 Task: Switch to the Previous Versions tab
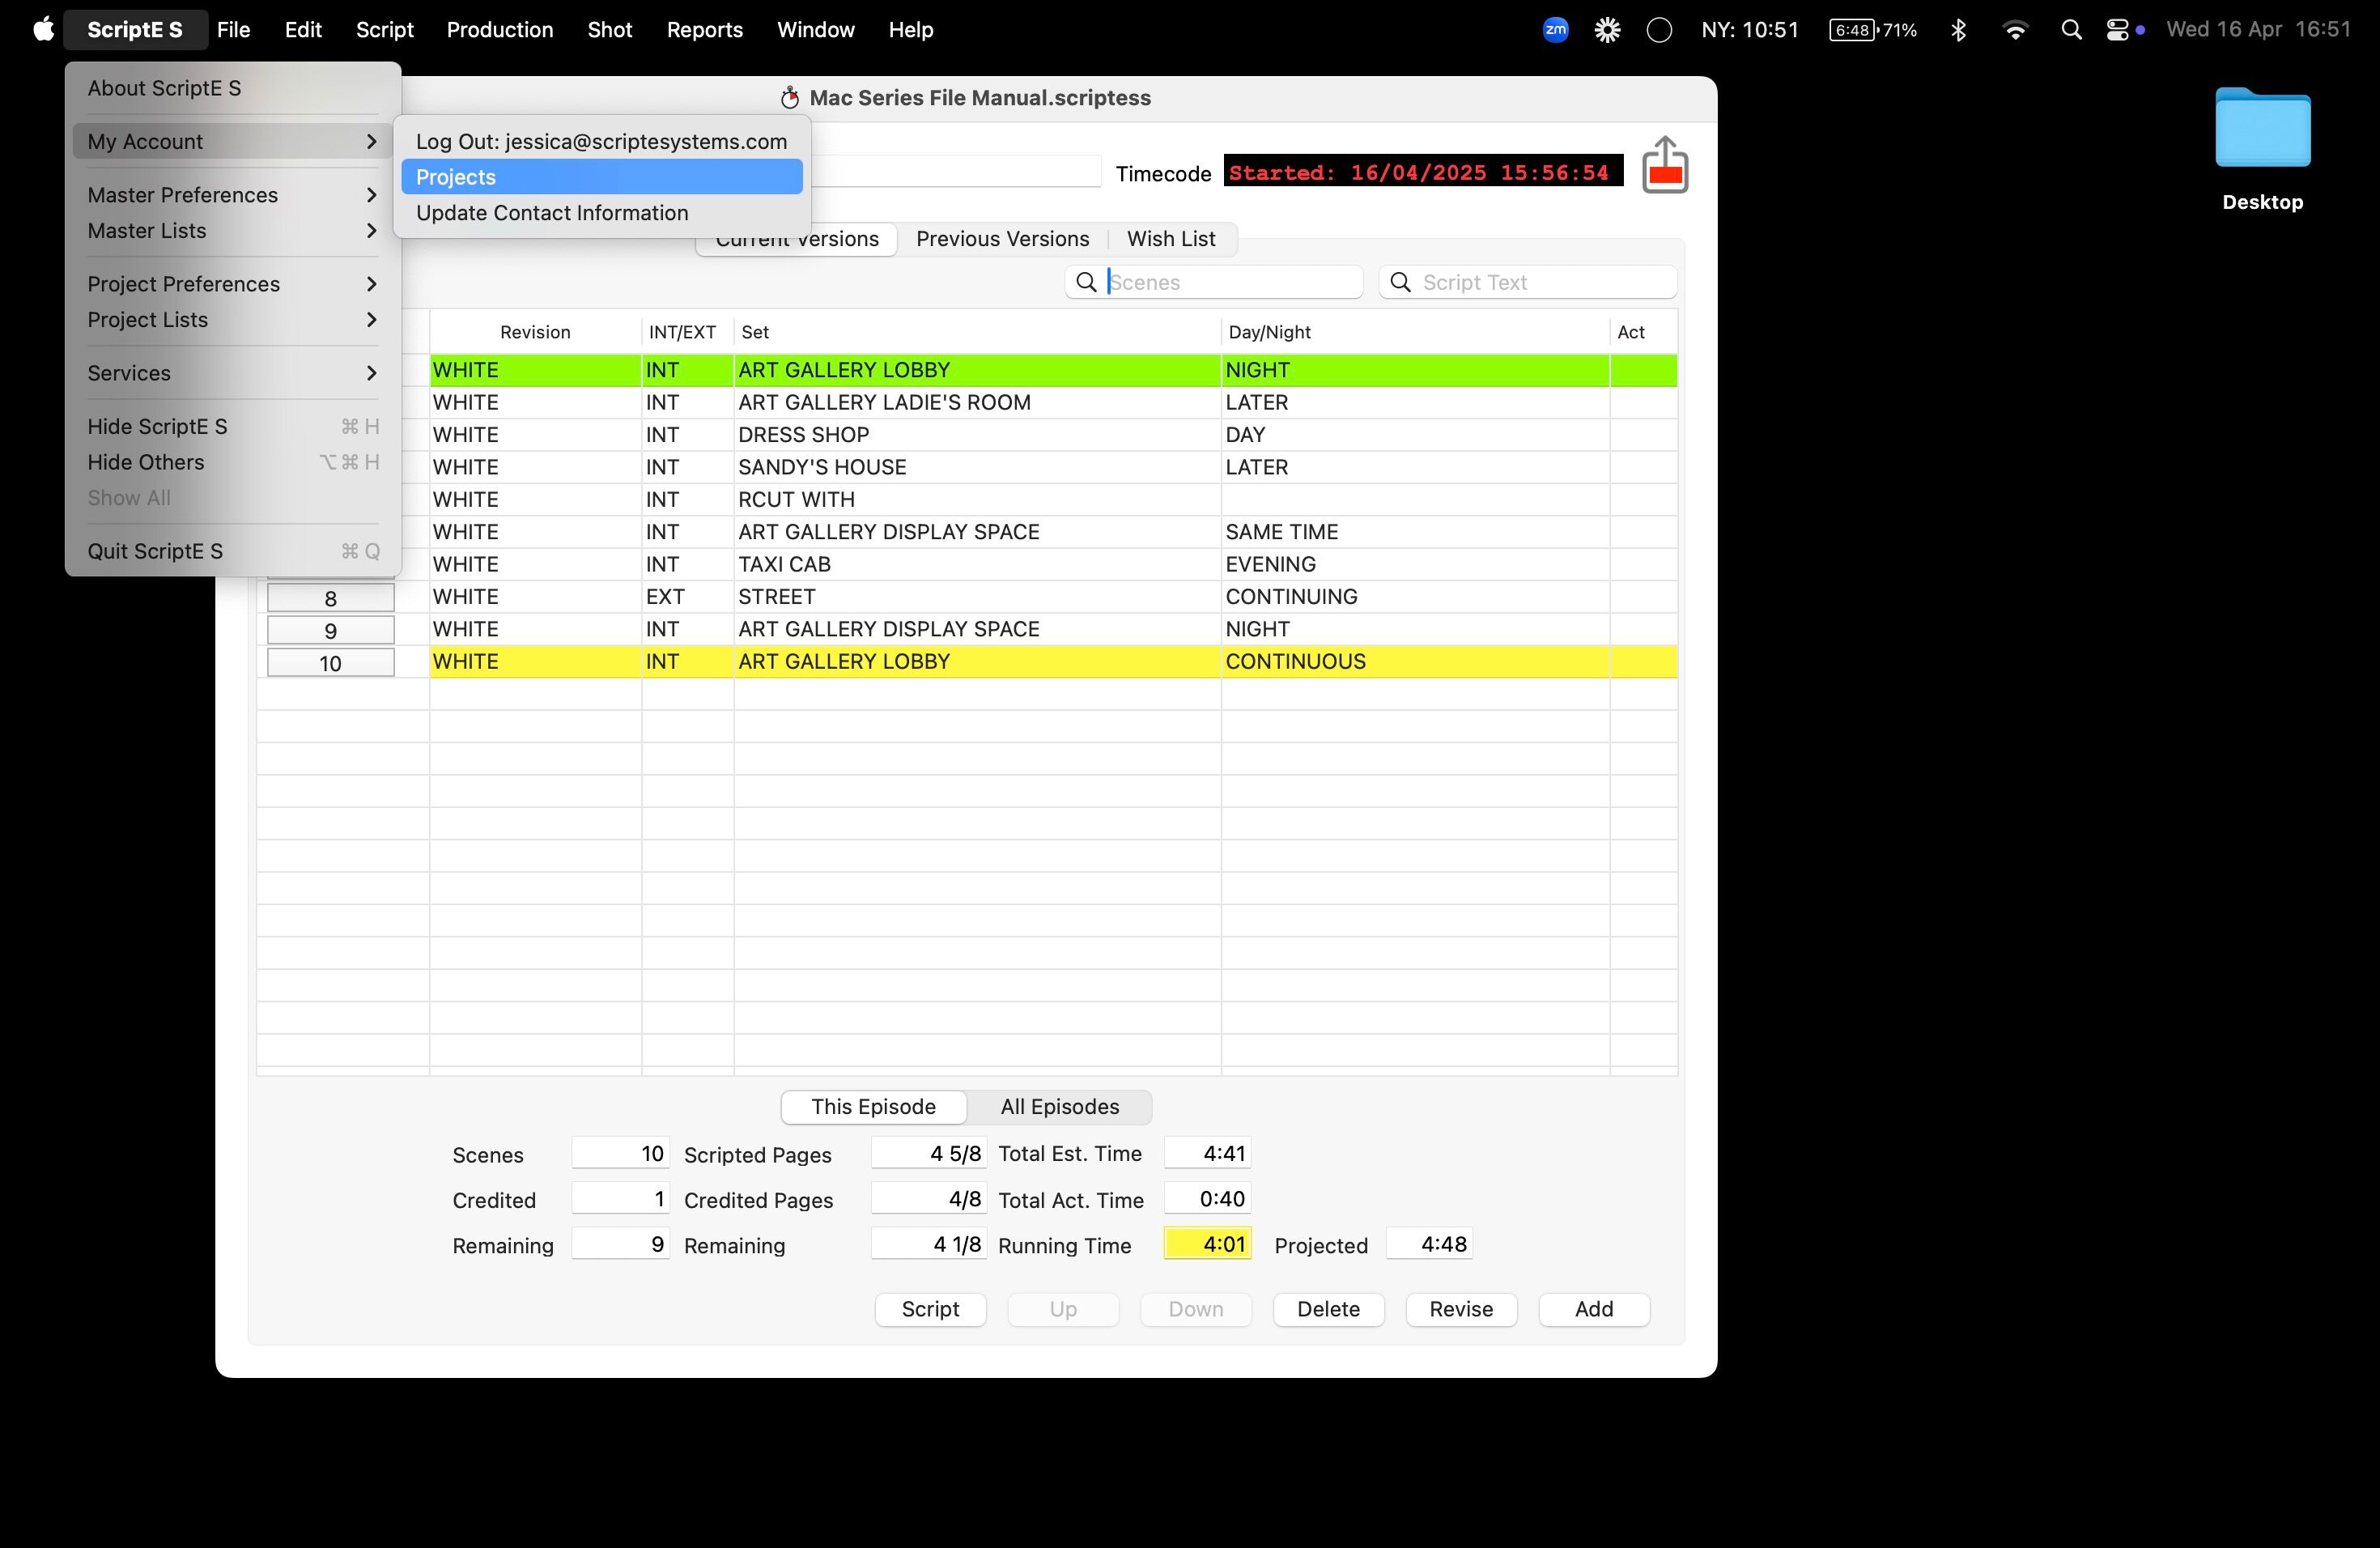(1002, 239)
